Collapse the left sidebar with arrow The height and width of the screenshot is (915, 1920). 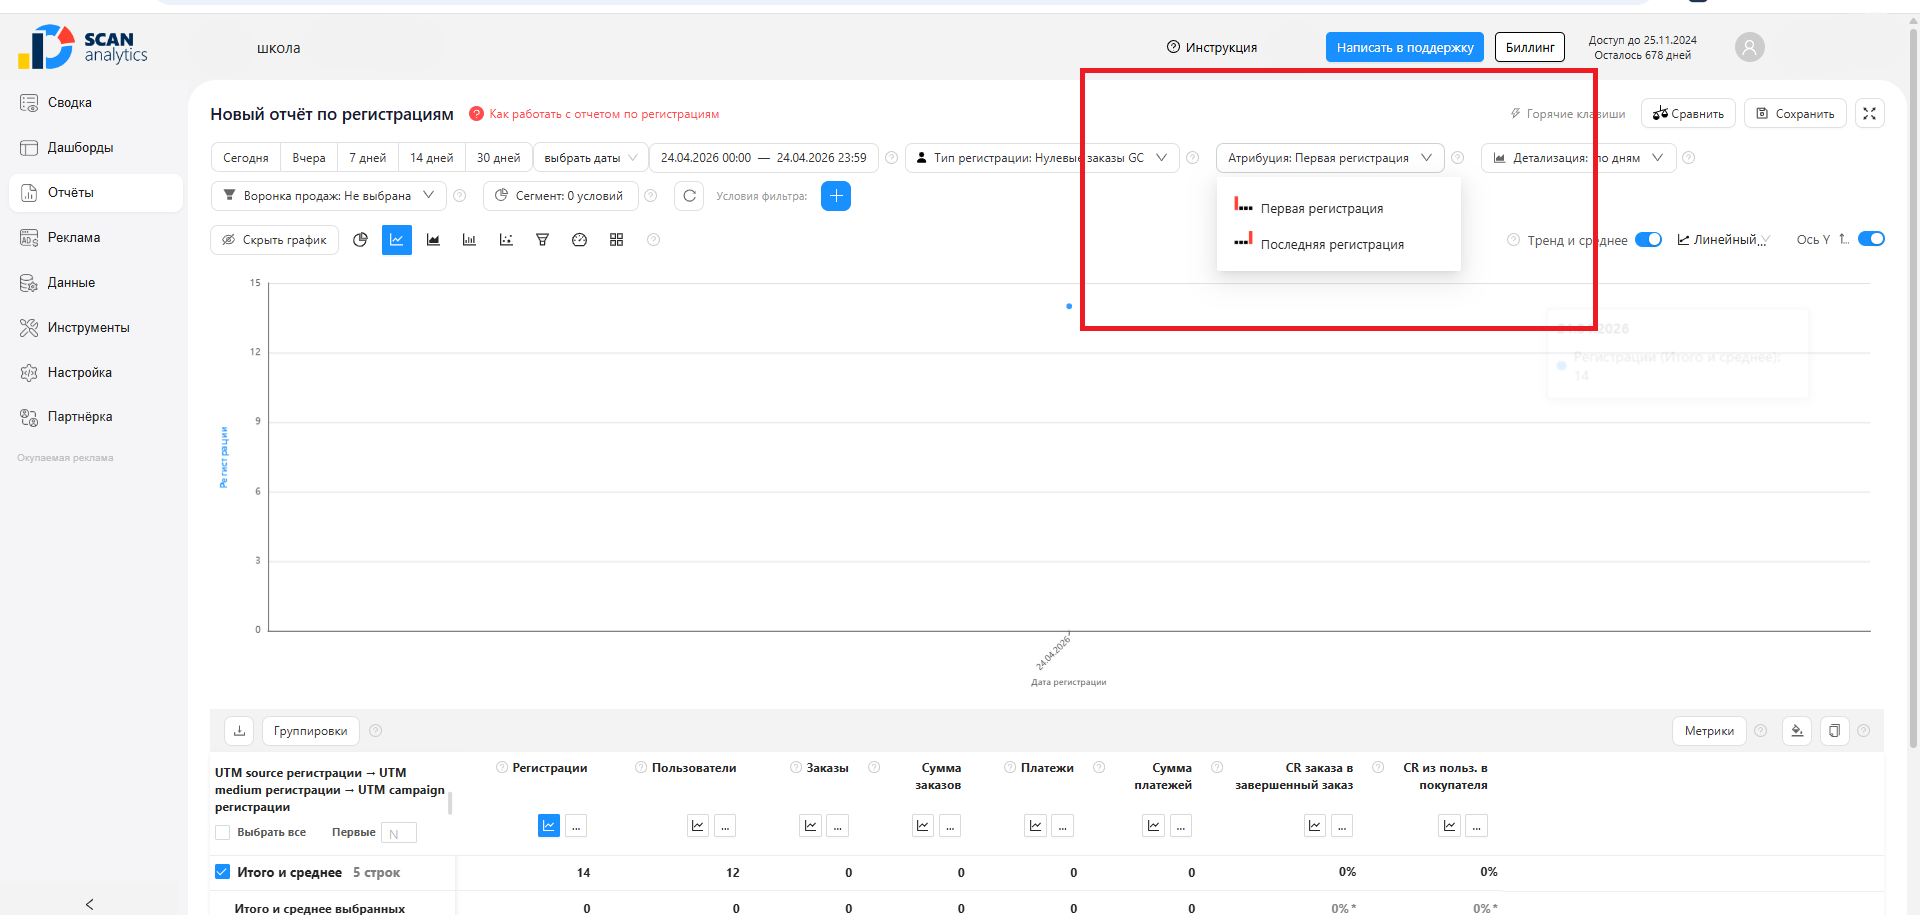pos(90,904)
